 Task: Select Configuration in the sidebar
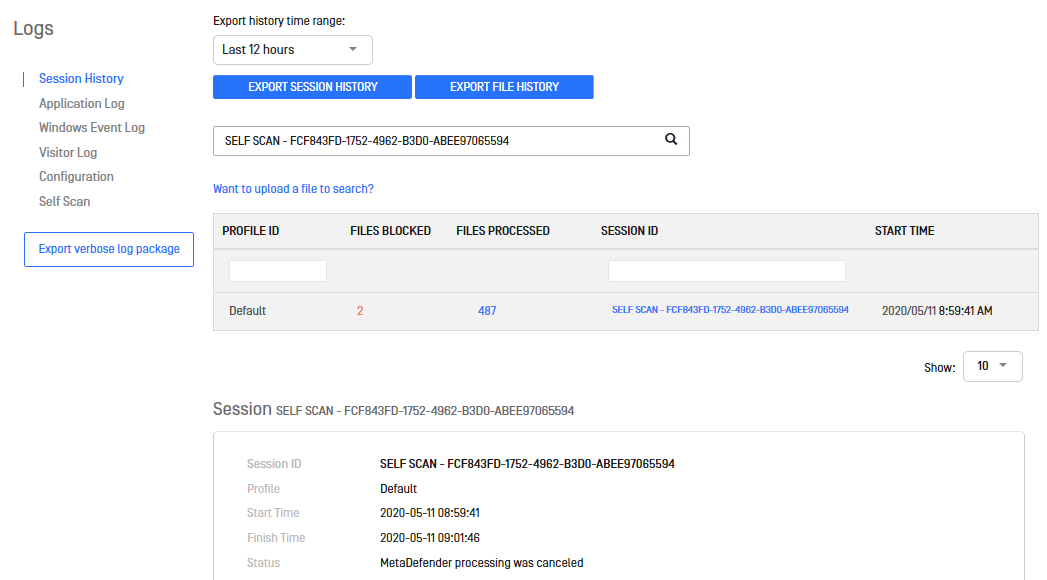pyautogui.click(x=76, y=176)
